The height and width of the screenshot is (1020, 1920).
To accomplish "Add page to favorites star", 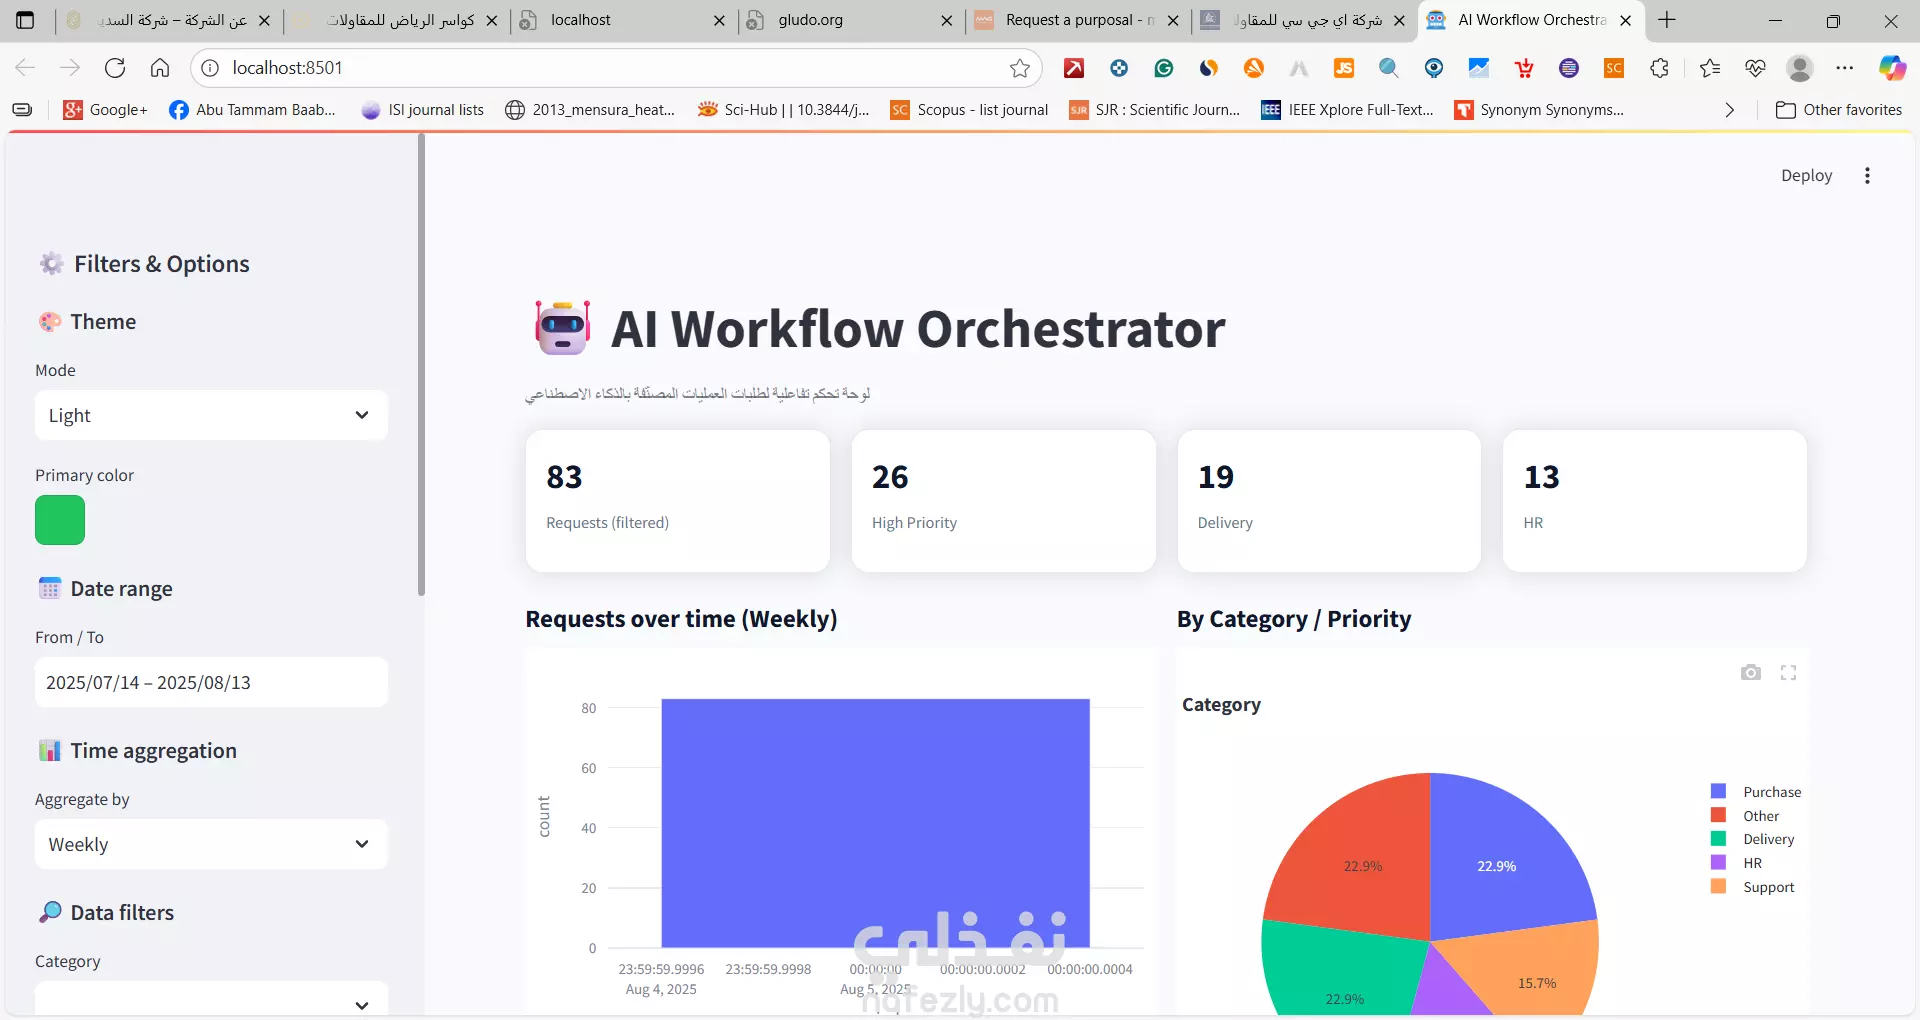I will 1020,68.
